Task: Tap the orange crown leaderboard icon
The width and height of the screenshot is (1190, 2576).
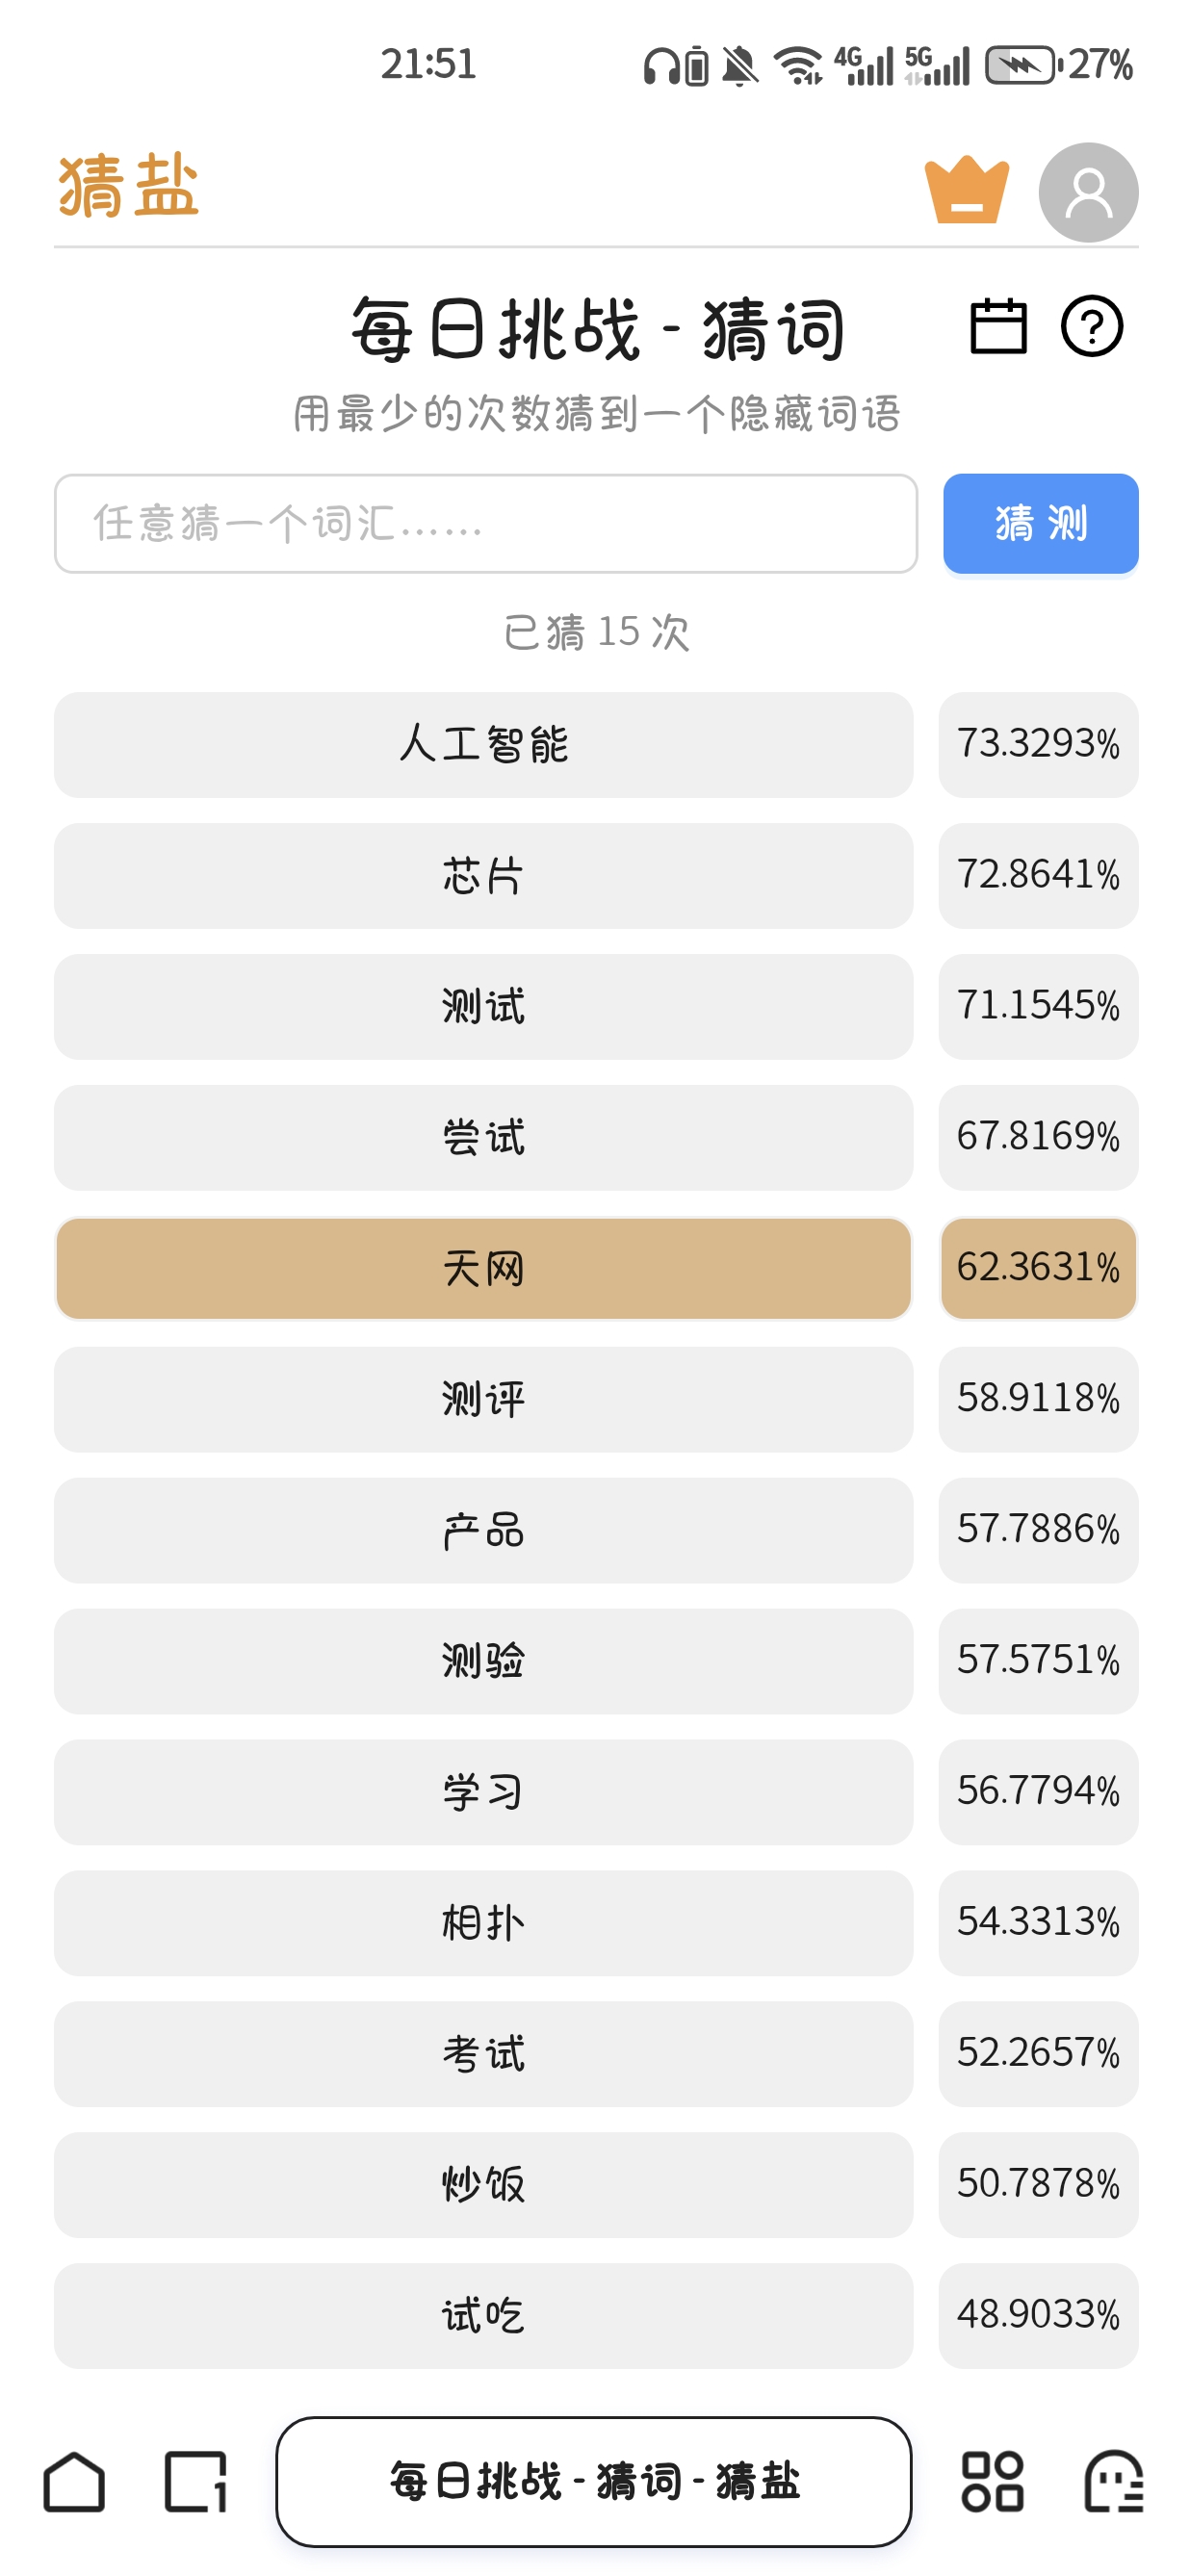Action: (966, 190)
